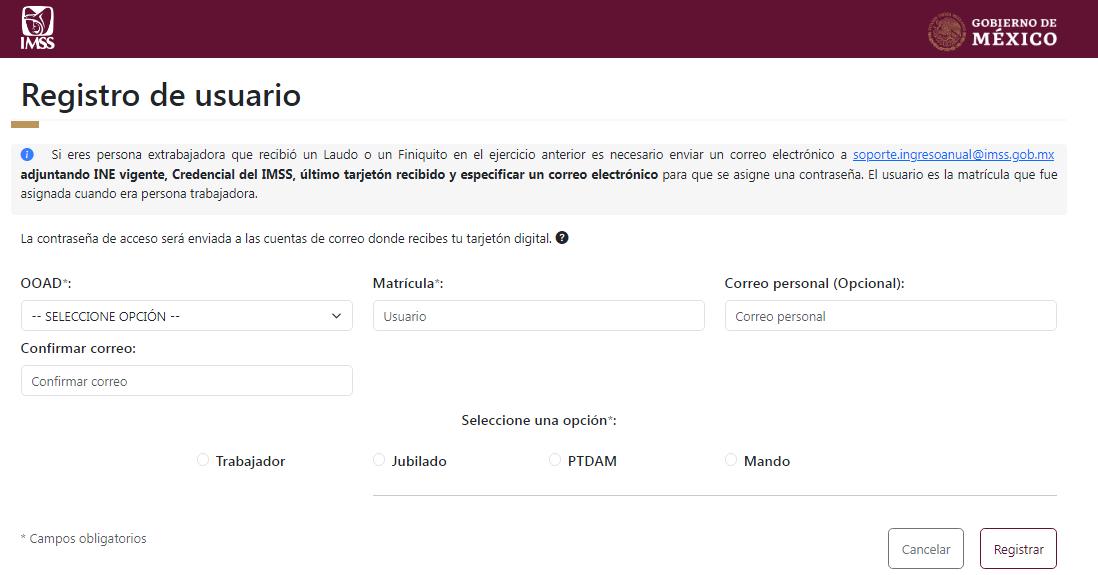Click the Correo personal (Opcional) label

(814, 284)
